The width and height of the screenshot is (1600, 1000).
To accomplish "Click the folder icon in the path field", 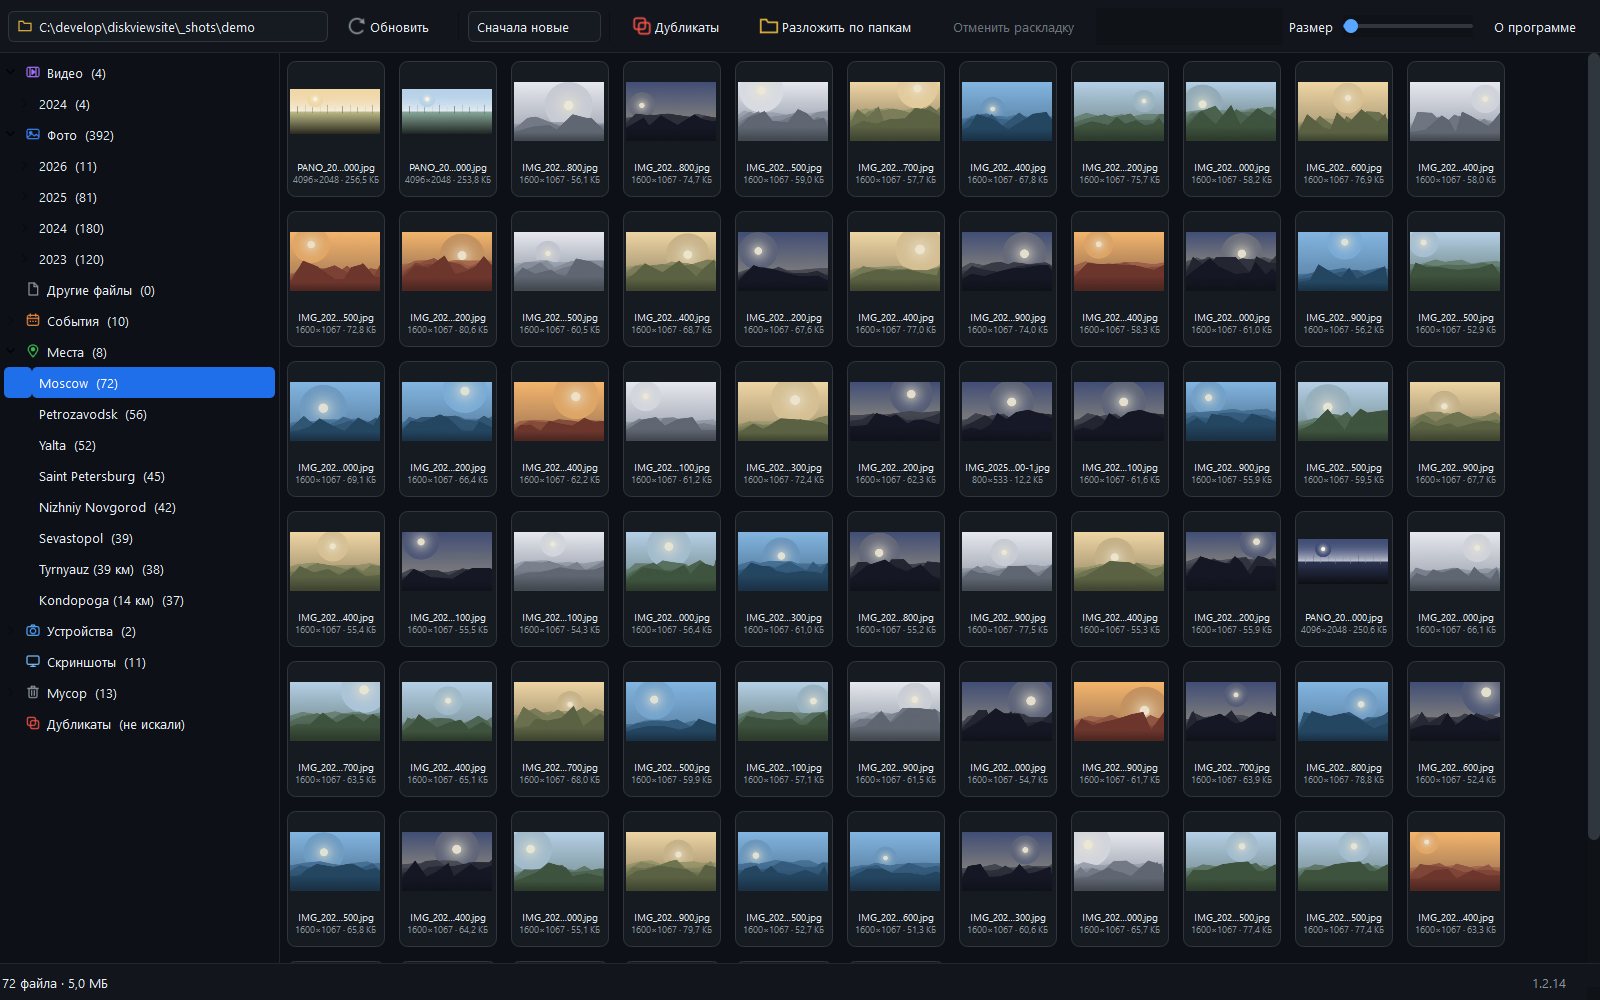I will pos(25,27).
